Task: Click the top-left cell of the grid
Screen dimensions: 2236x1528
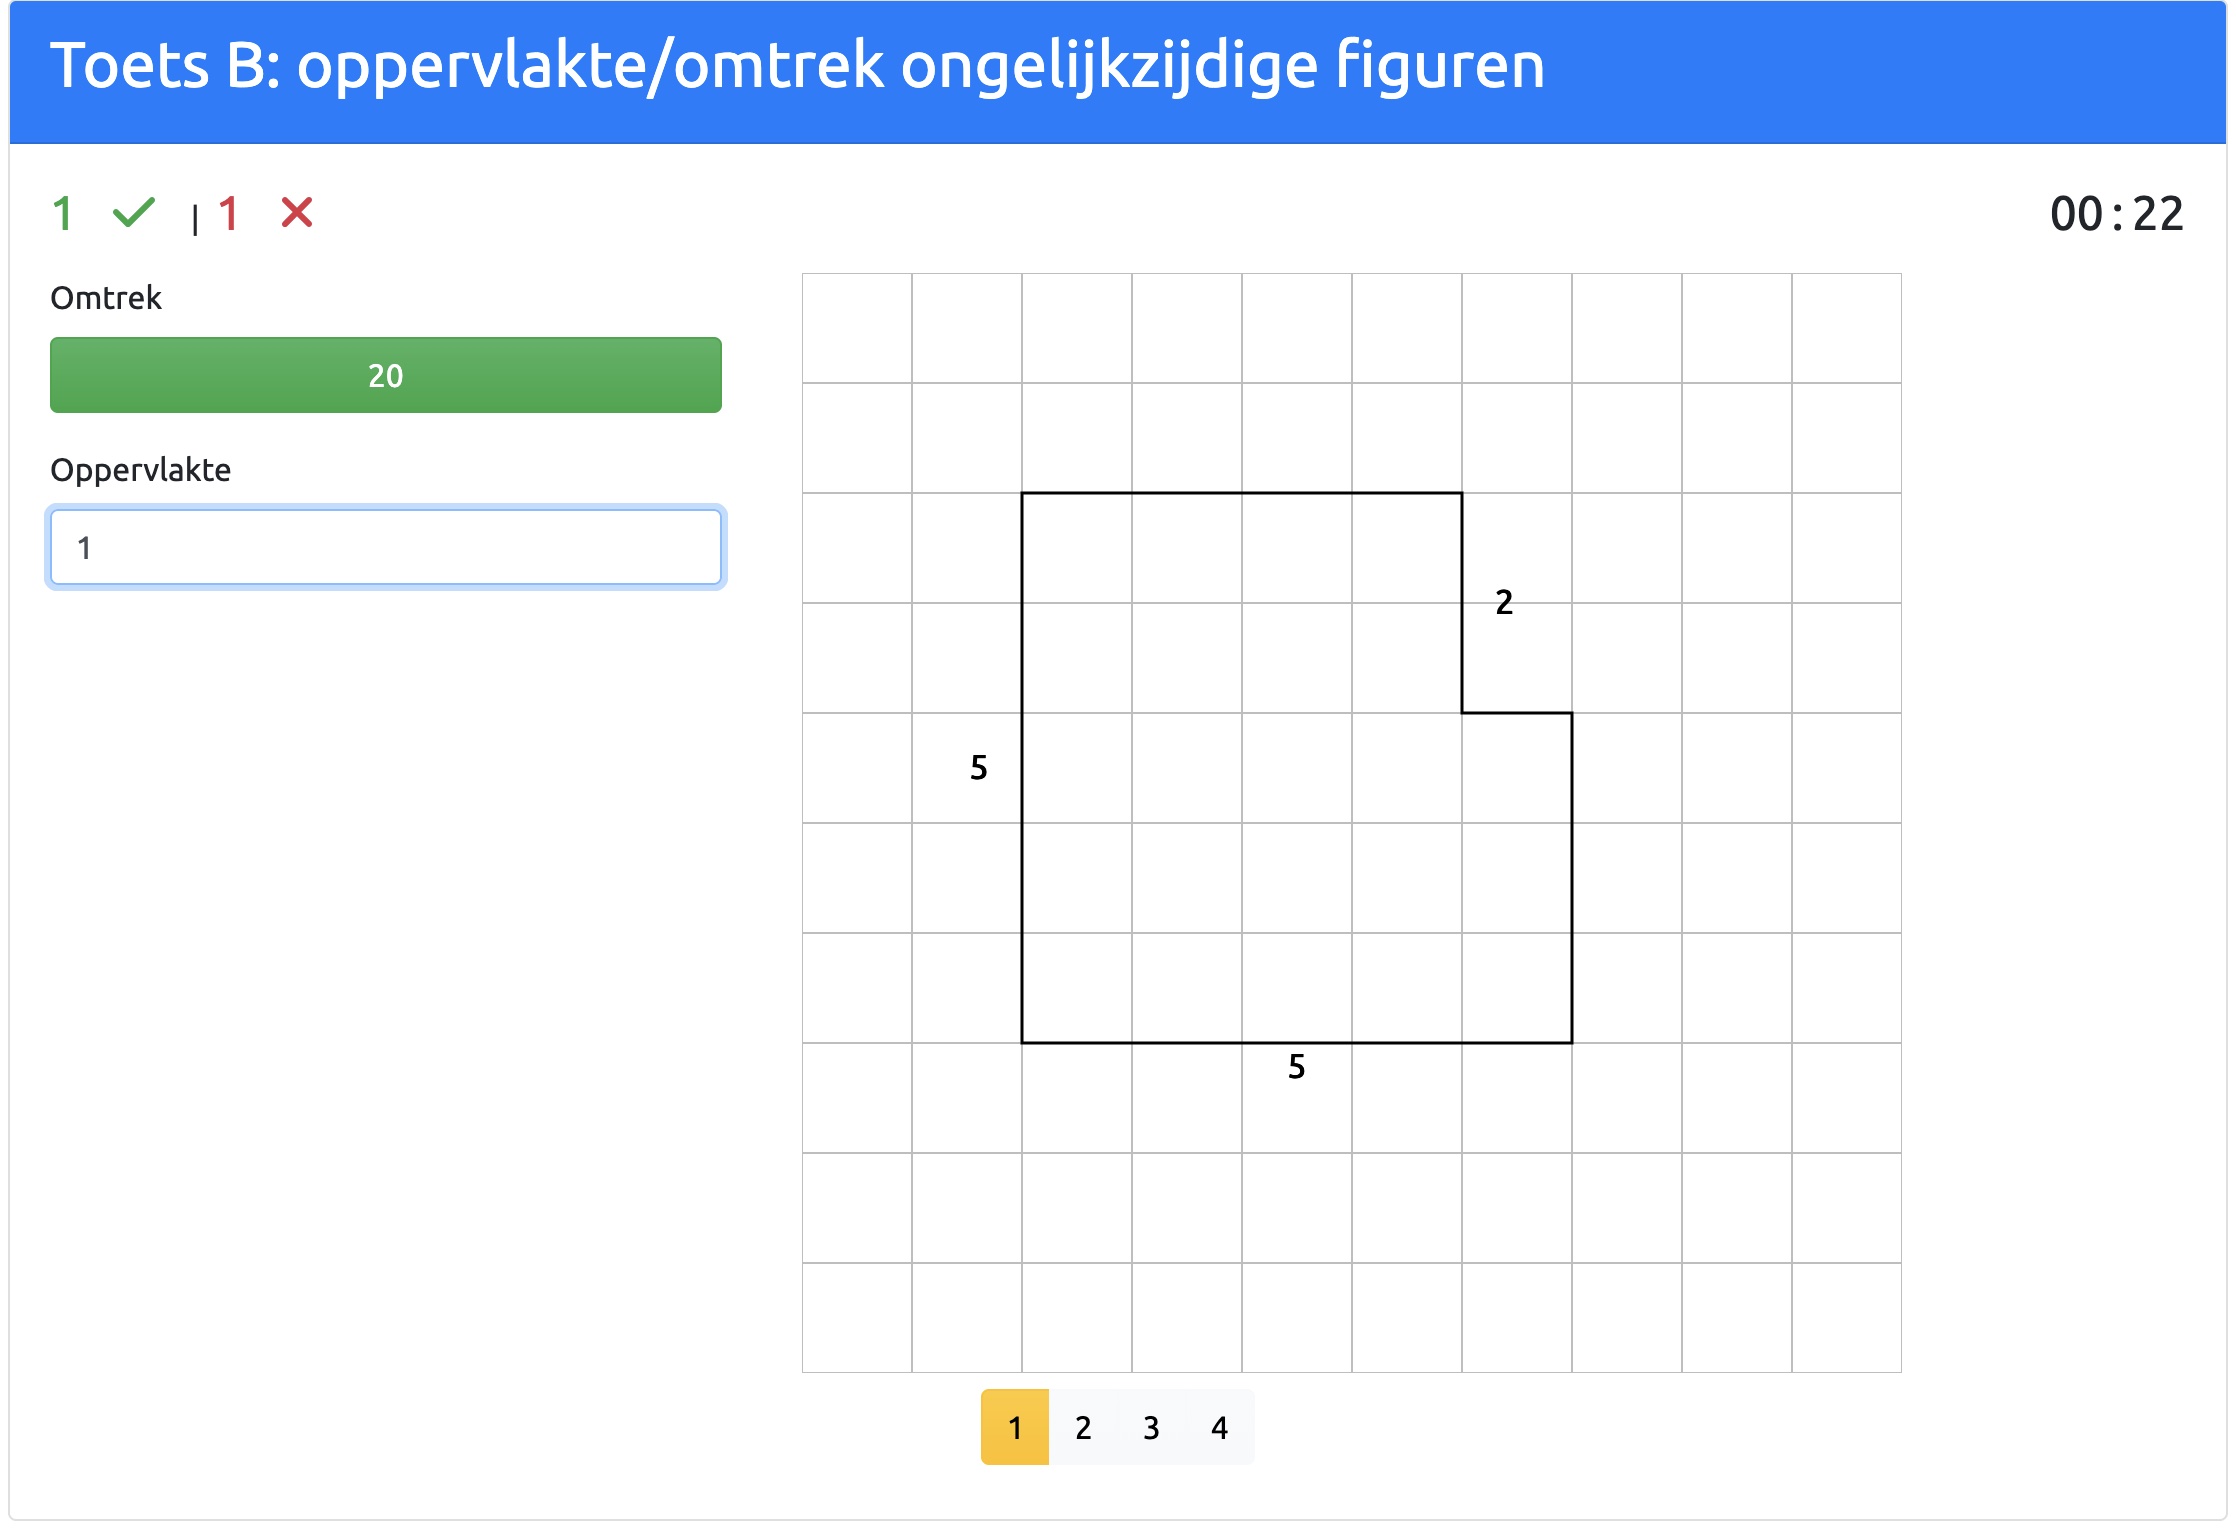Action: (x=857, y=328)
